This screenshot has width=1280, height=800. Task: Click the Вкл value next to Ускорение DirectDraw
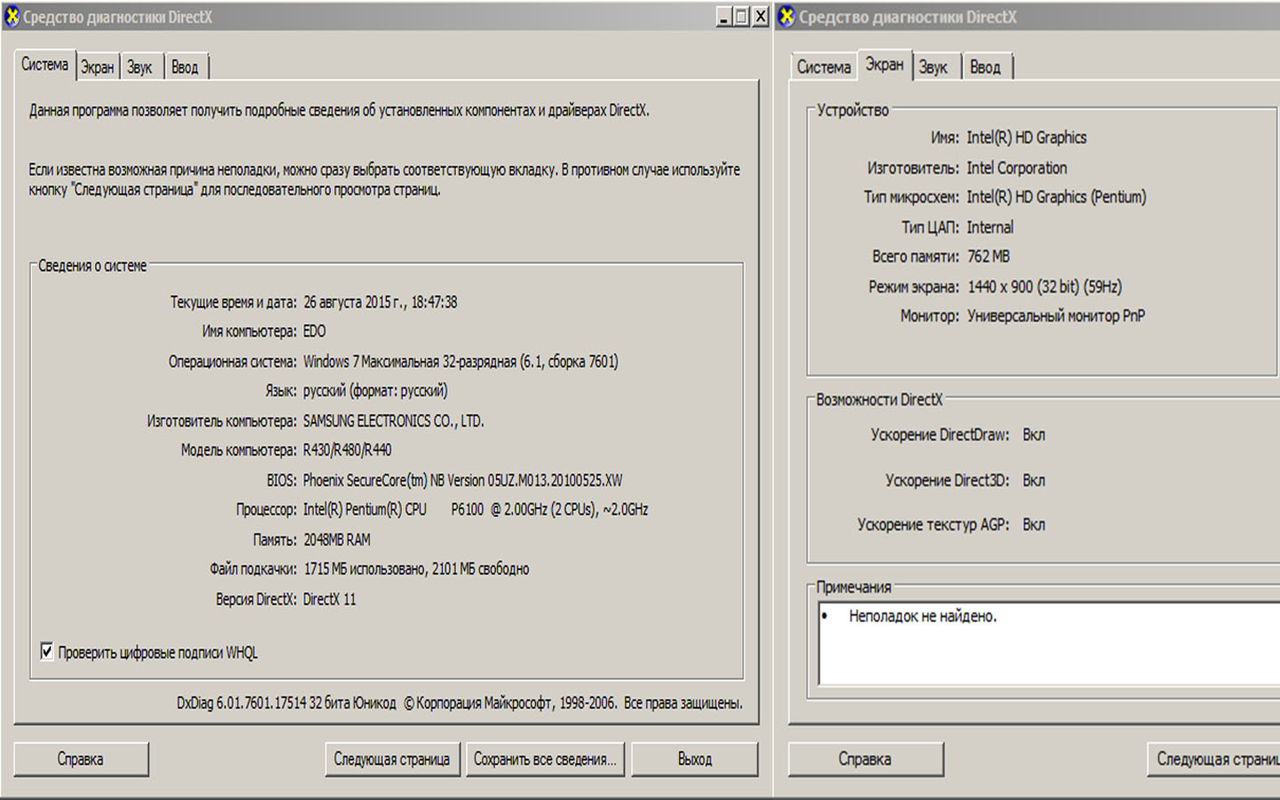click(x=1034, y=435)
